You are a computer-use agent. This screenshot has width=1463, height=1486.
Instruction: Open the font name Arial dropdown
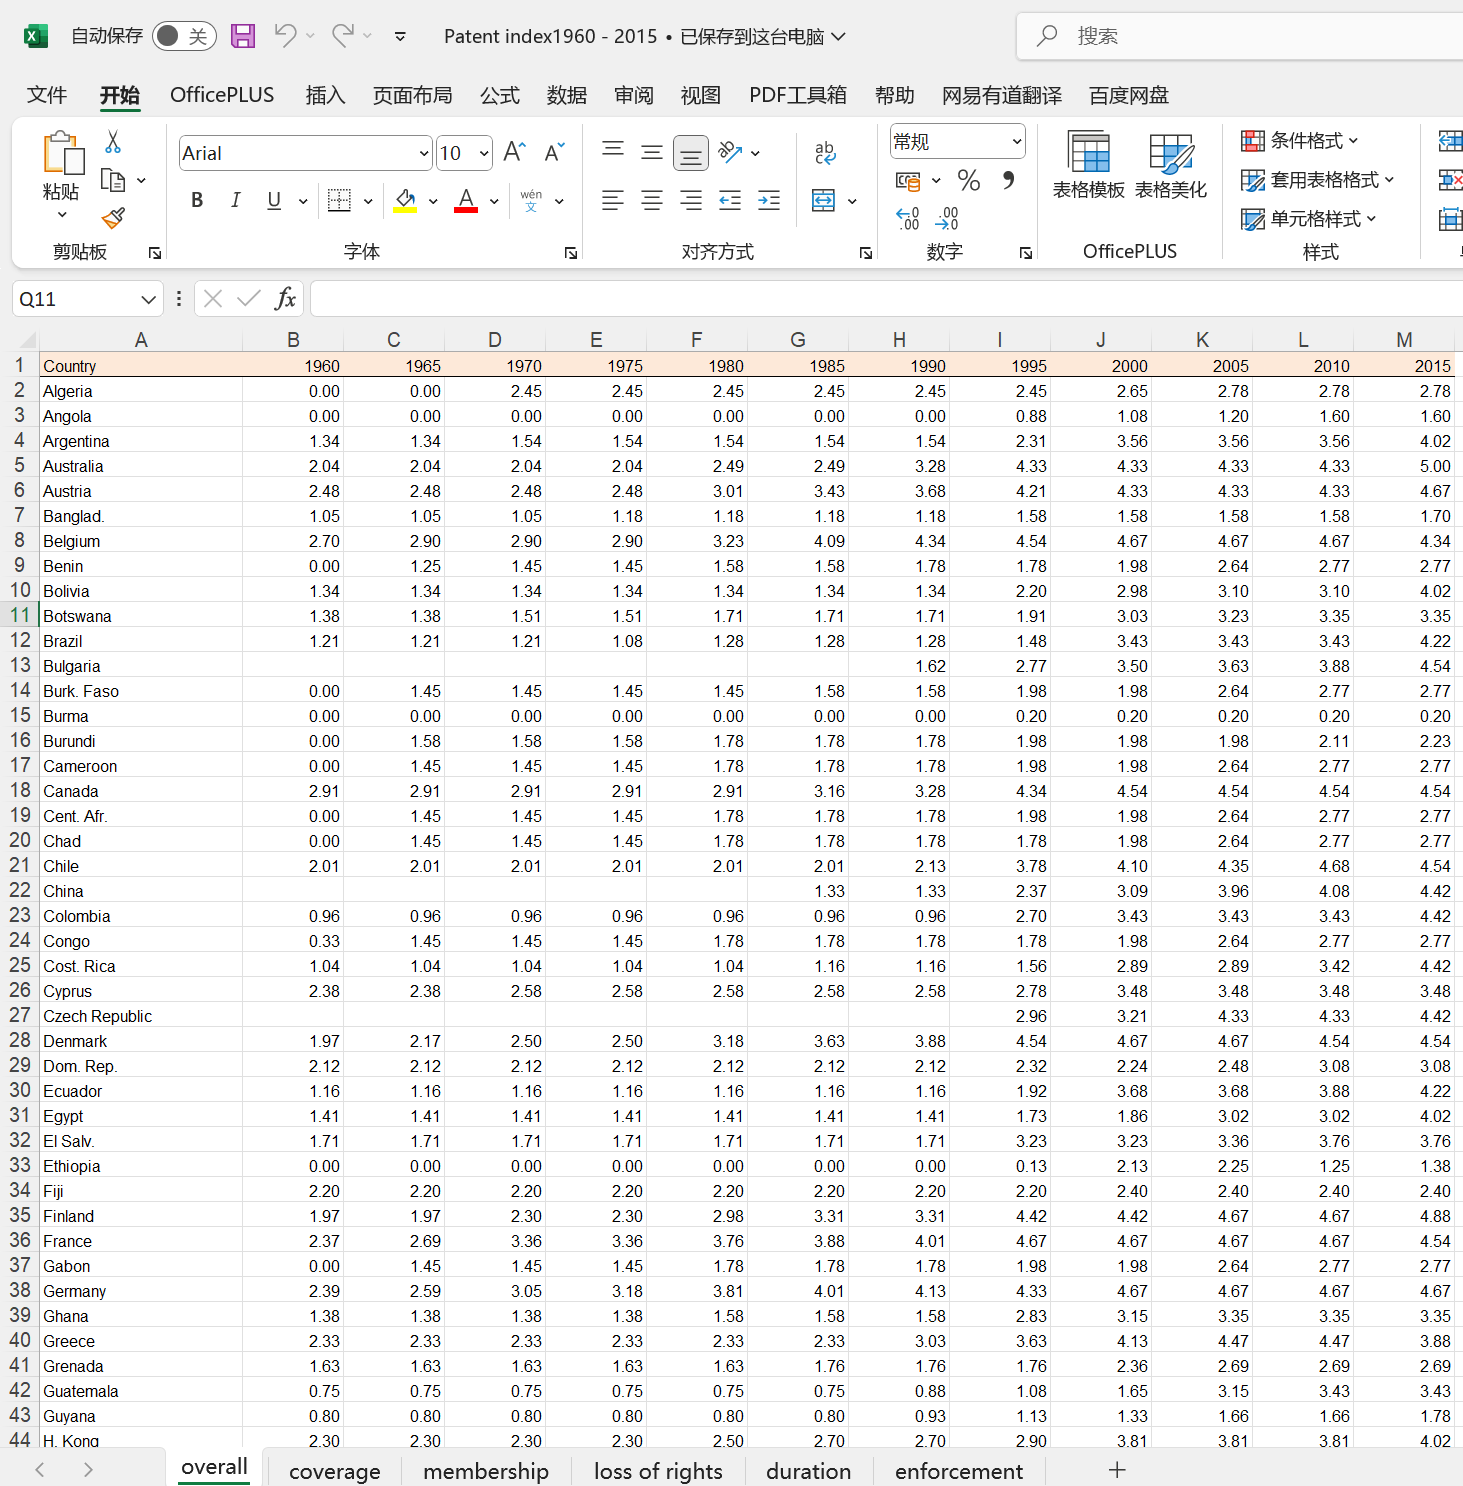pyautogui.click(x=424, y=153)
